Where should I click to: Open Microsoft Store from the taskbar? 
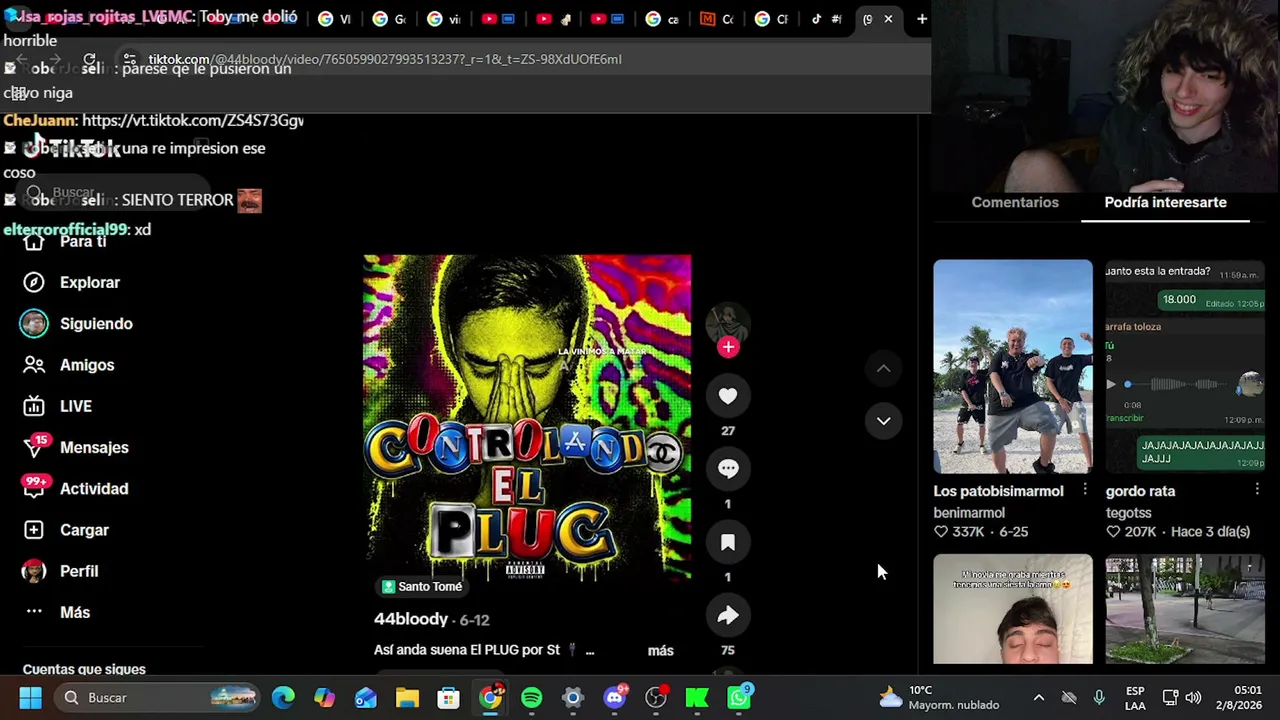point(448,698)
